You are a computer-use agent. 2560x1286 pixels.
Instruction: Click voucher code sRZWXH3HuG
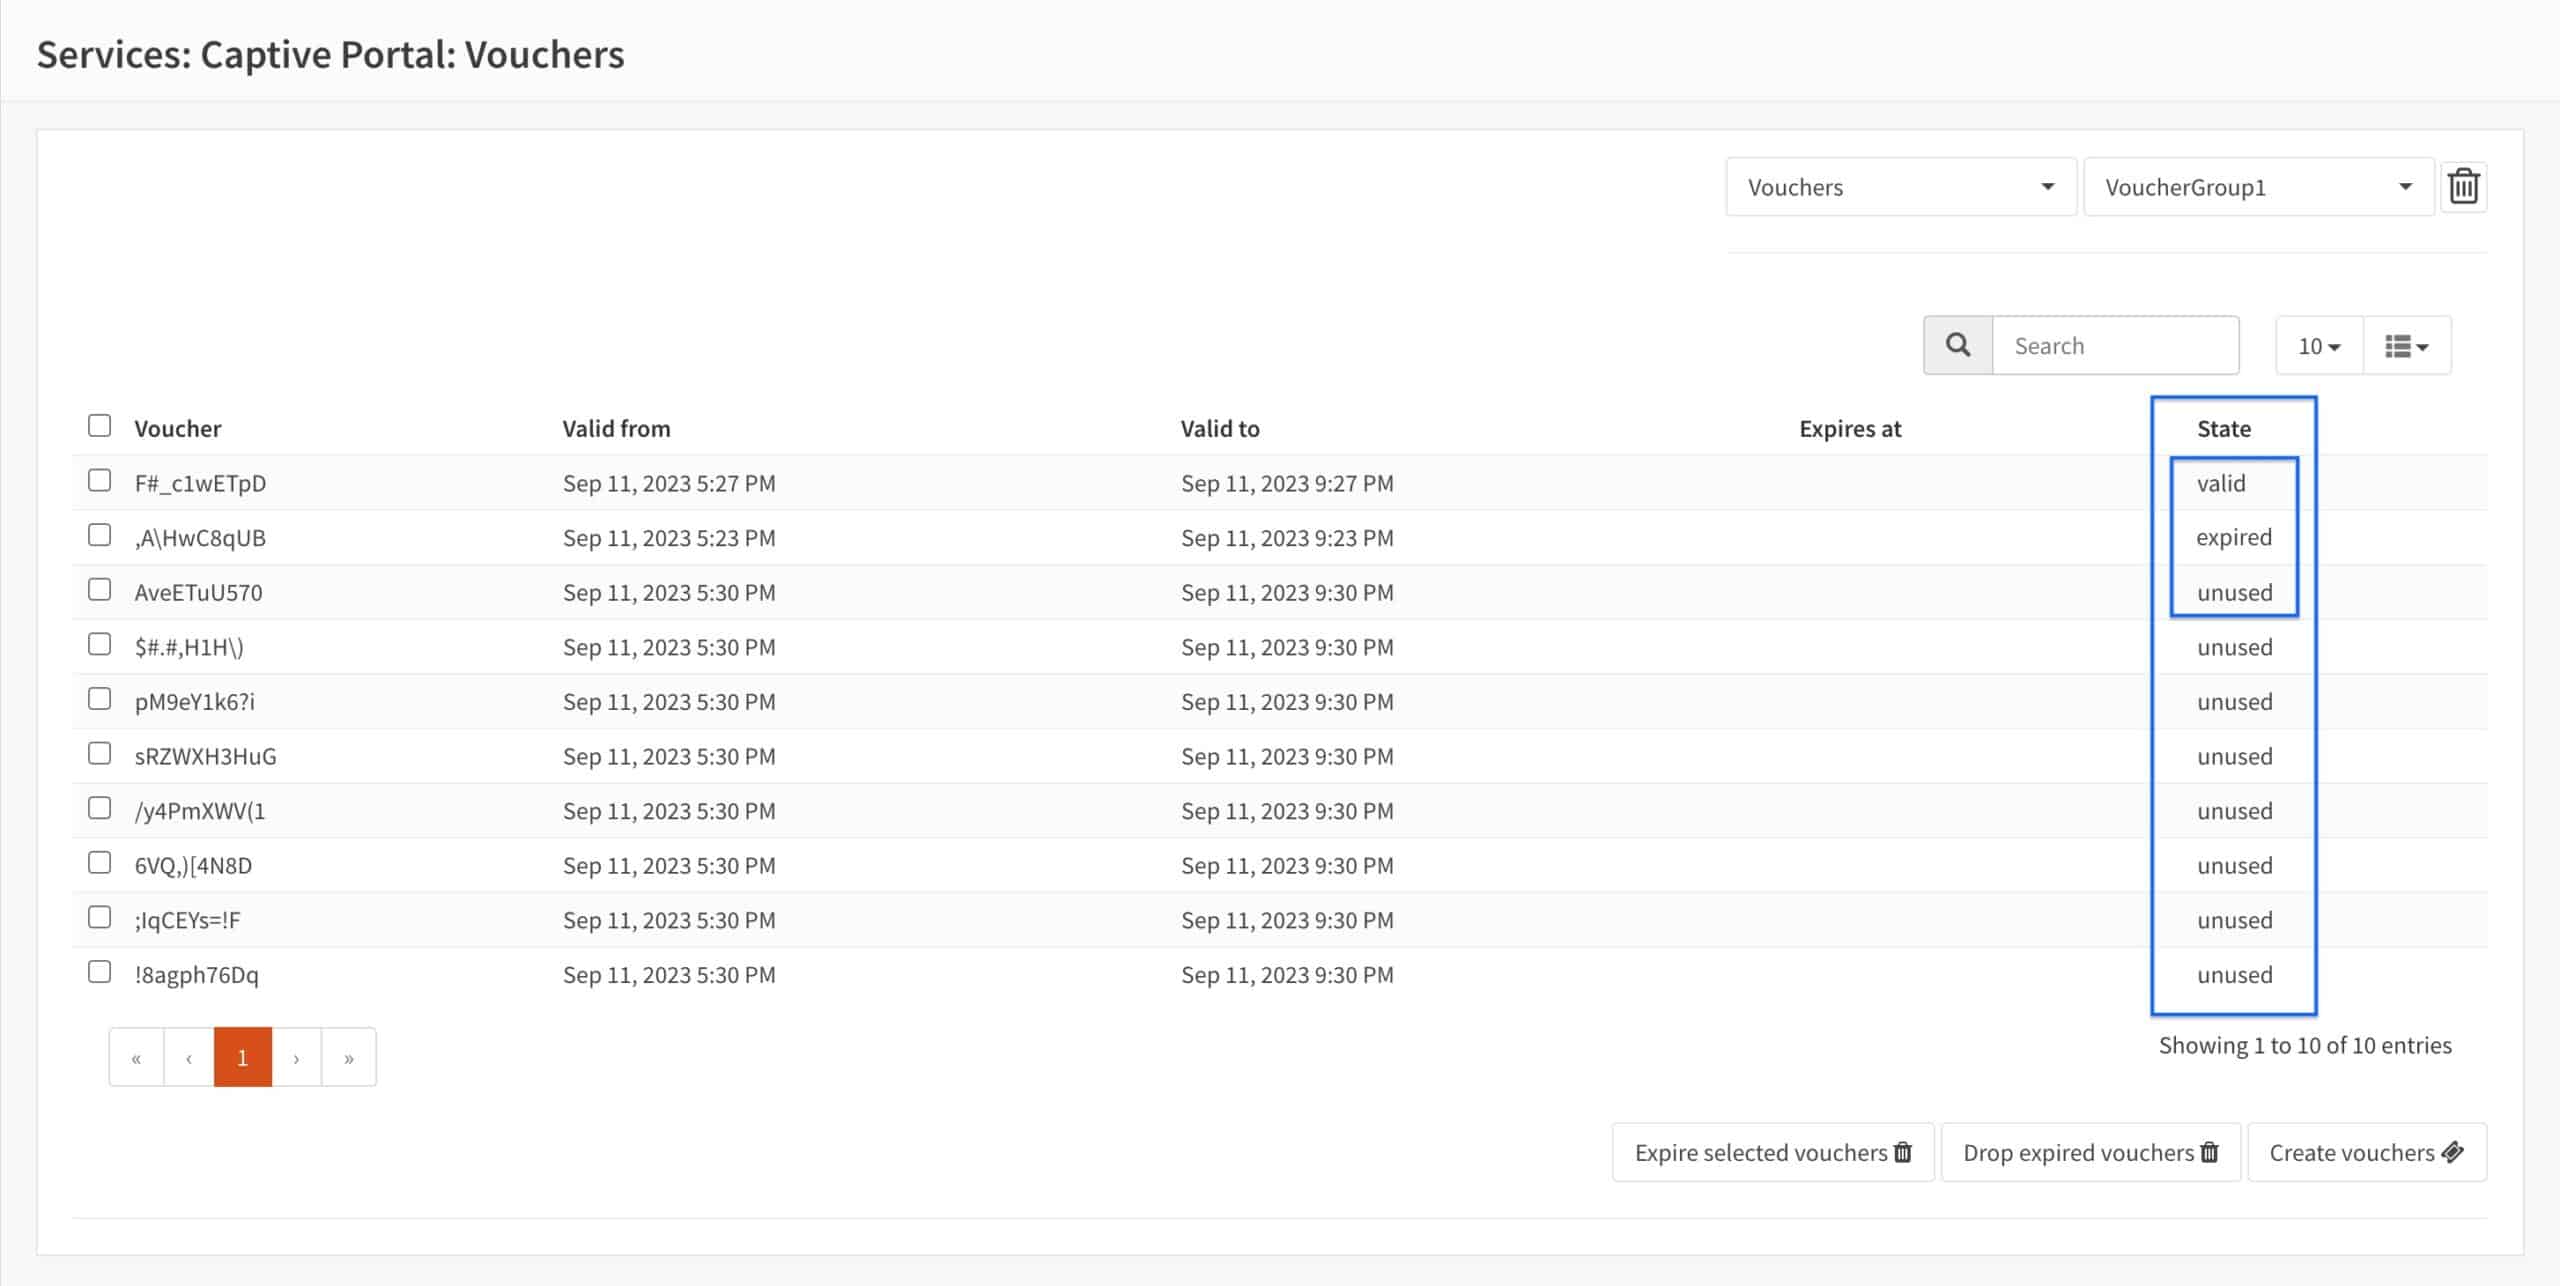click(x=205, y=756)
